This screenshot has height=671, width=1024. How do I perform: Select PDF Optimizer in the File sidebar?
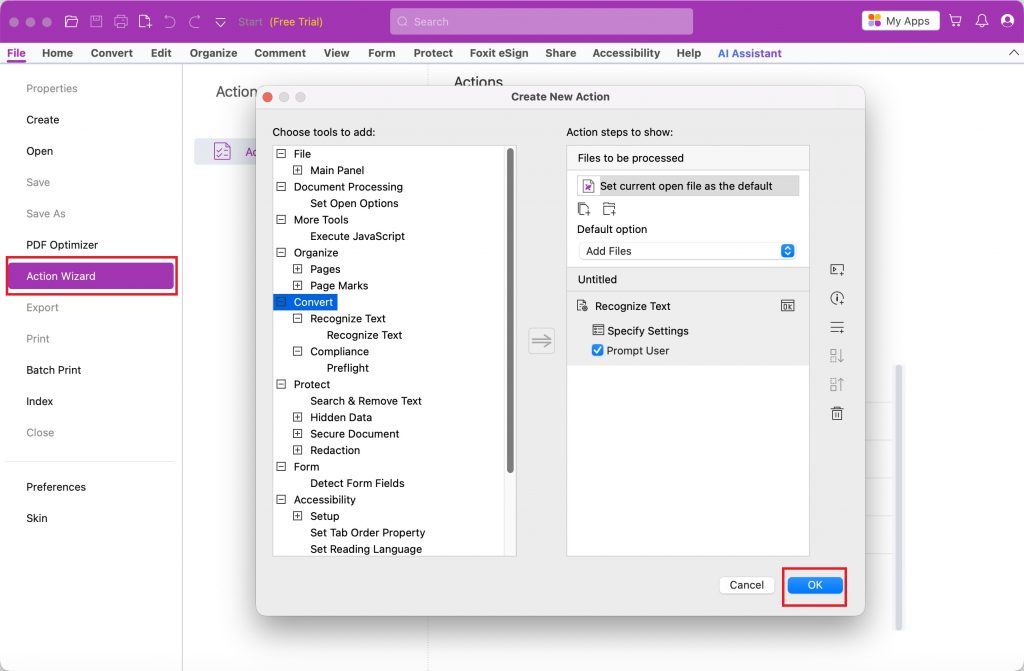pos(62,245)
